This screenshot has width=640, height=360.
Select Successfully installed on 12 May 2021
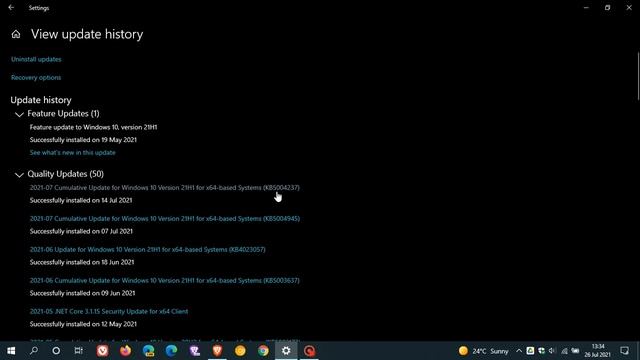pos(83,324)
